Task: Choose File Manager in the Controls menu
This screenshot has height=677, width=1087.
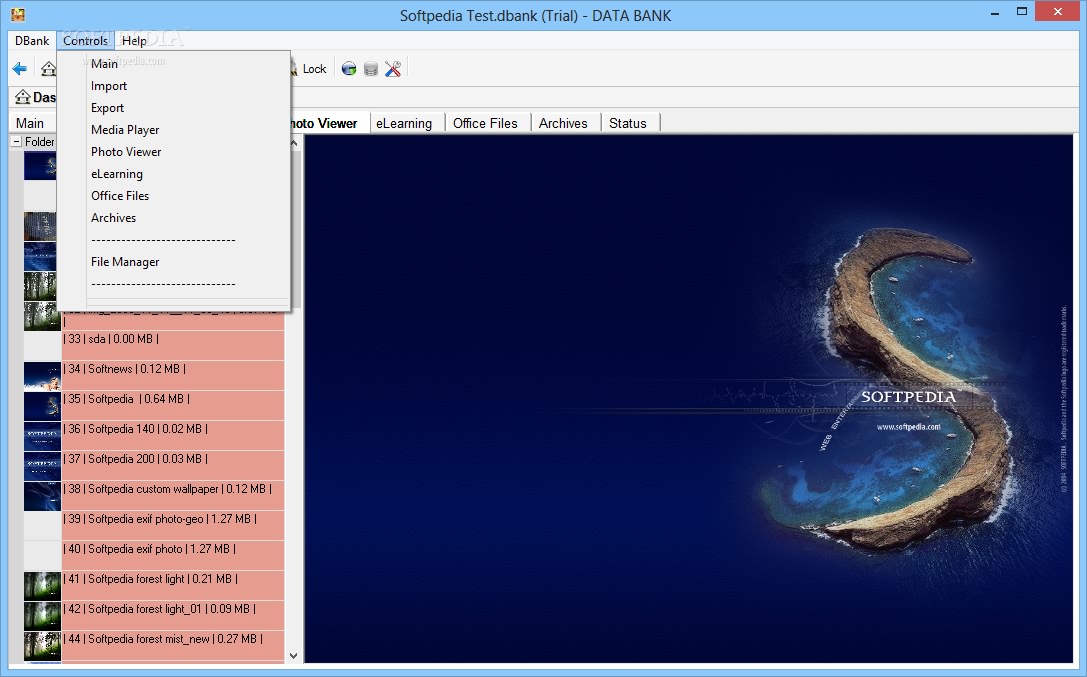Action: (x=125, y=262)
